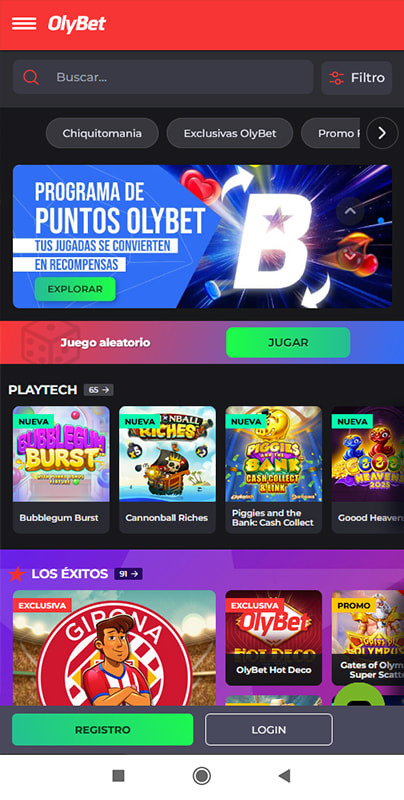This screenshot has height=800, width=404.
Task: Click the LOGIN button
Action: [x=269, y=730]
